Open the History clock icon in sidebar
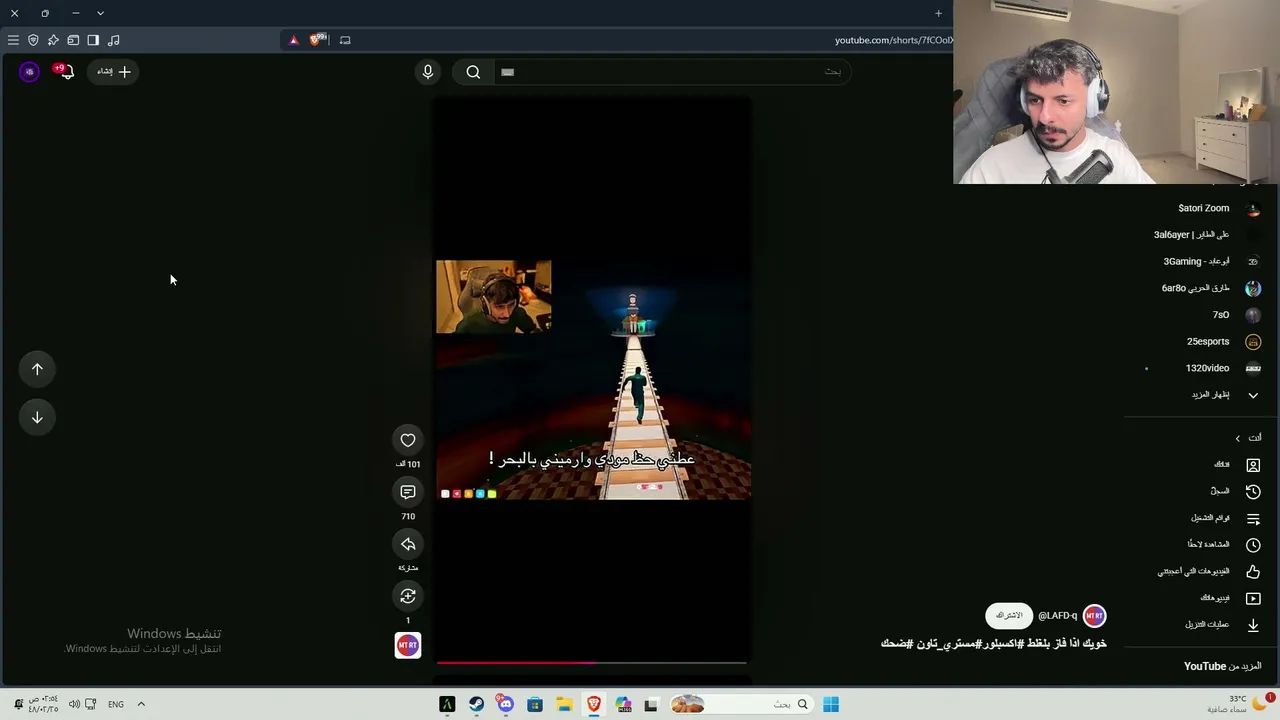 coord(1253,491)
